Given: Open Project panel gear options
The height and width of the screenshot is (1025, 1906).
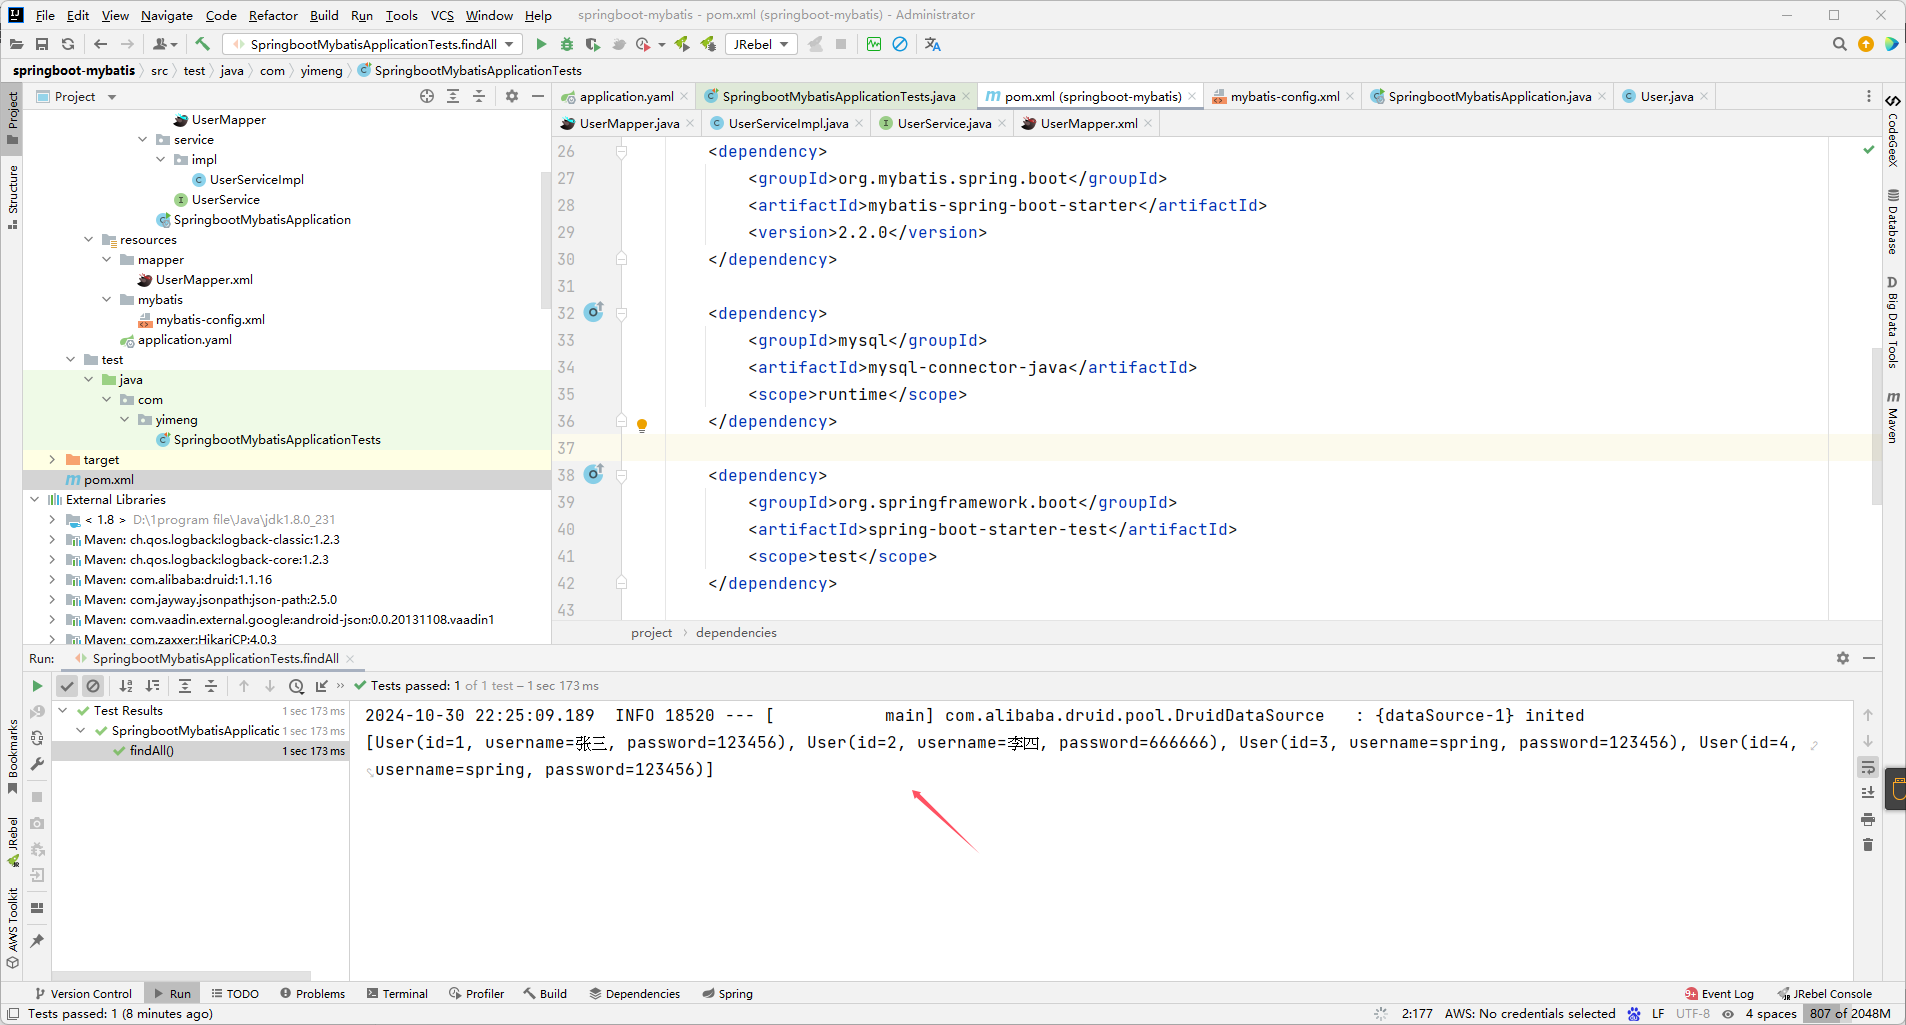Looking at the screenshot, I should coord(512,96).
